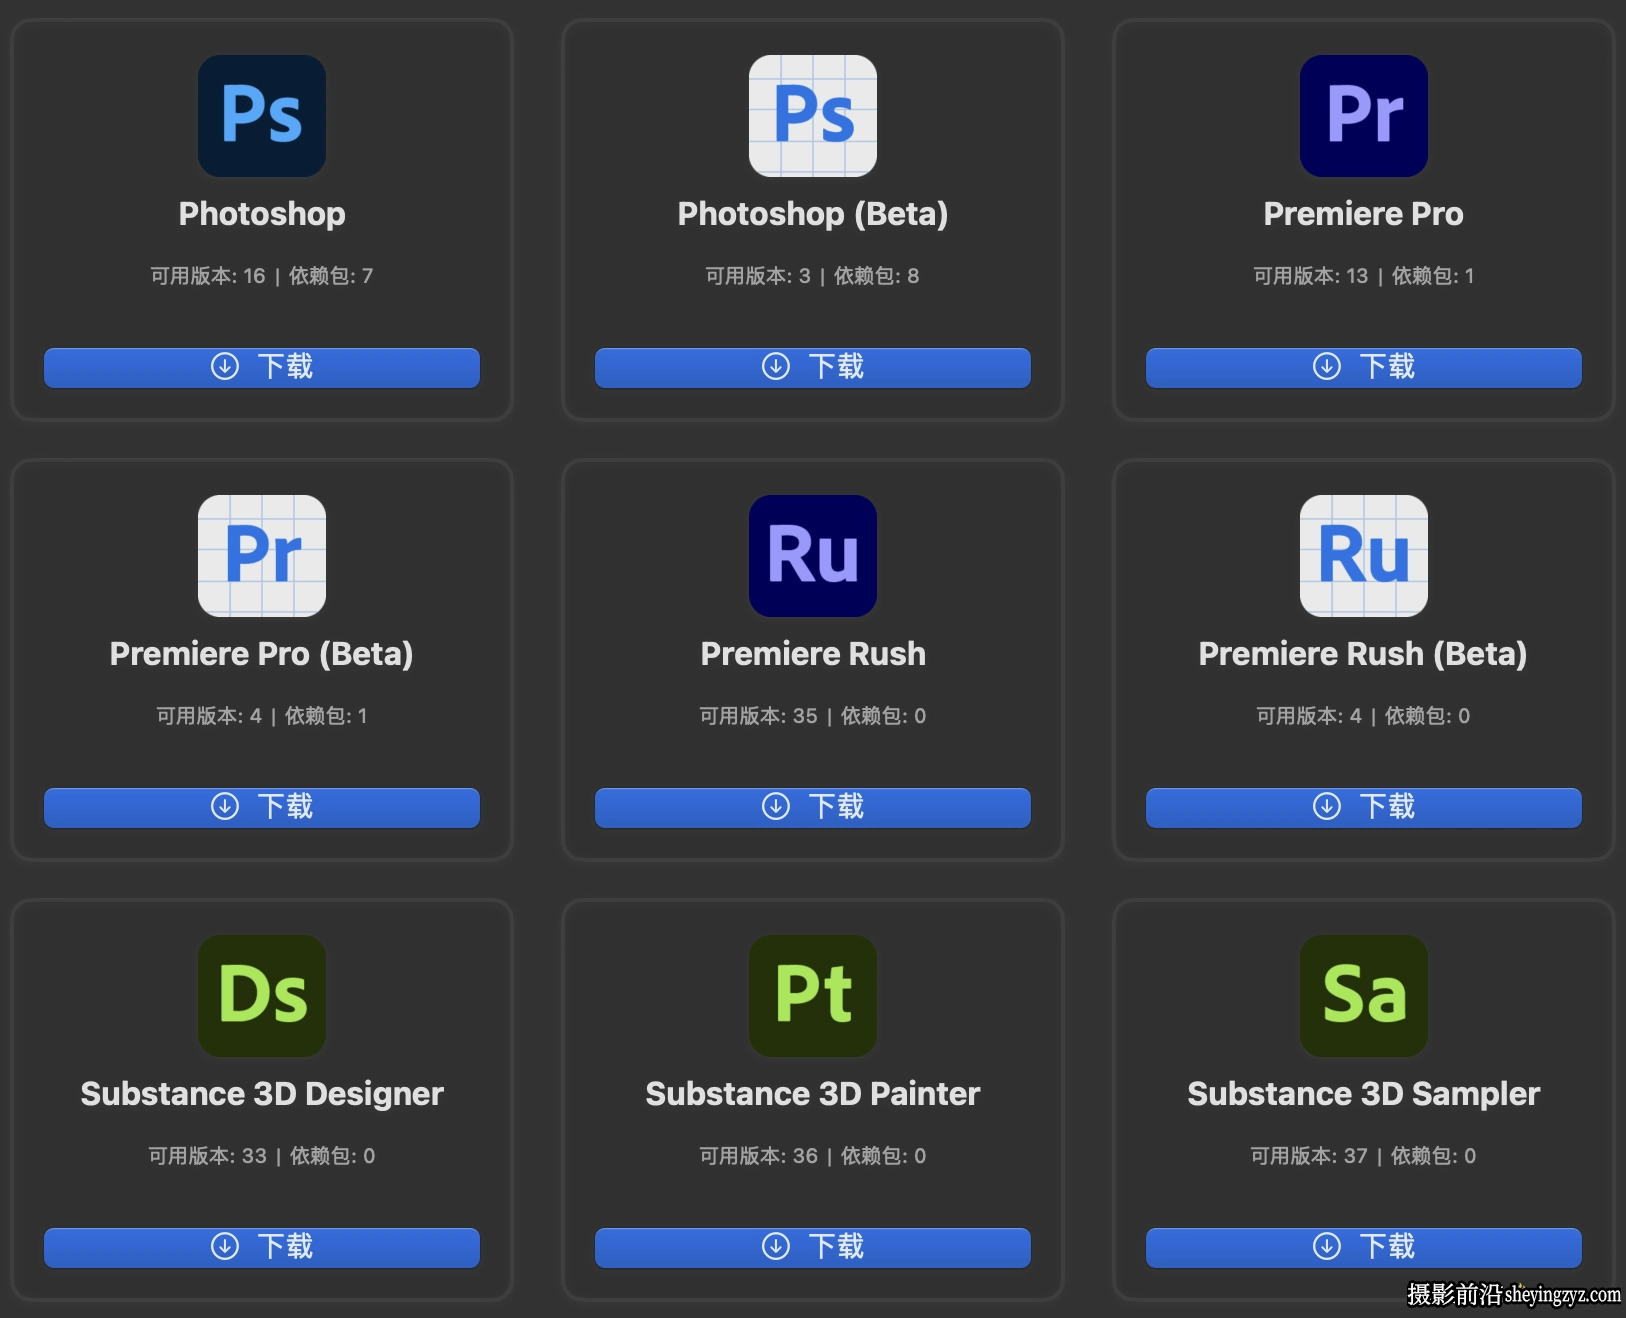Select the Substance 3D Designer title

click(262, 1094)
